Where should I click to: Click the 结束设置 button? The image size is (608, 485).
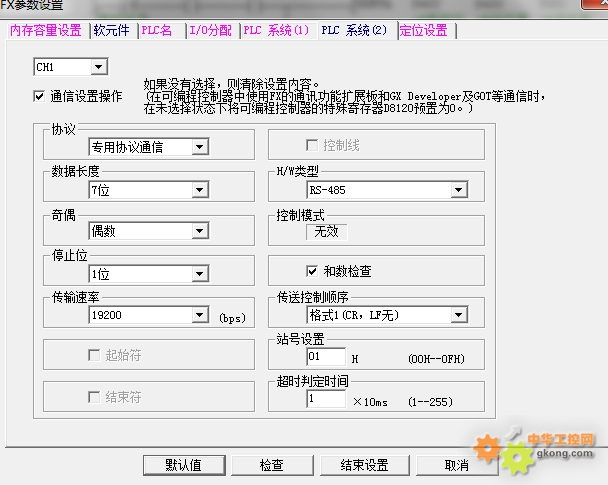click(x=364, y=465)
